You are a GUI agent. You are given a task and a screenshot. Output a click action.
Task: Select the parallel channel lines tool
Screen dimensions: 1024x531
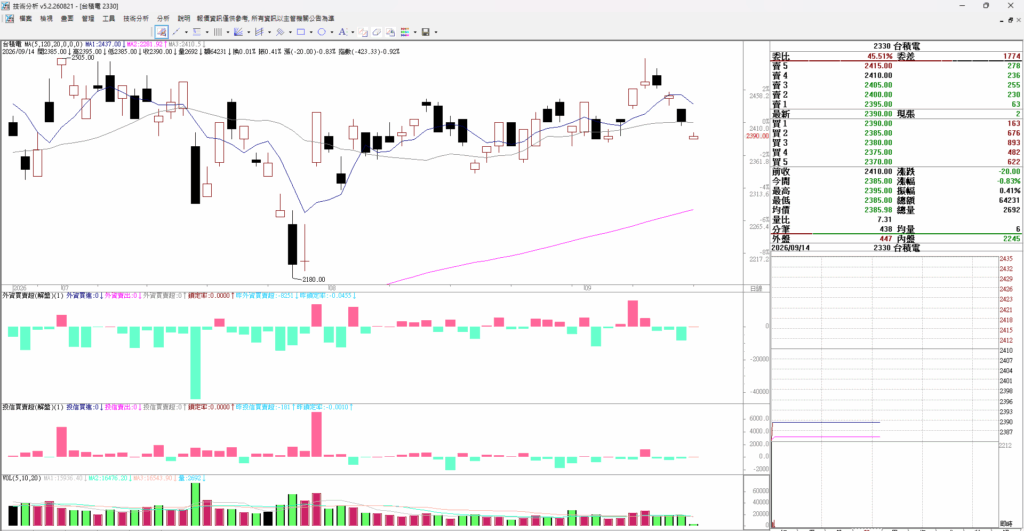tap(259, 32)
